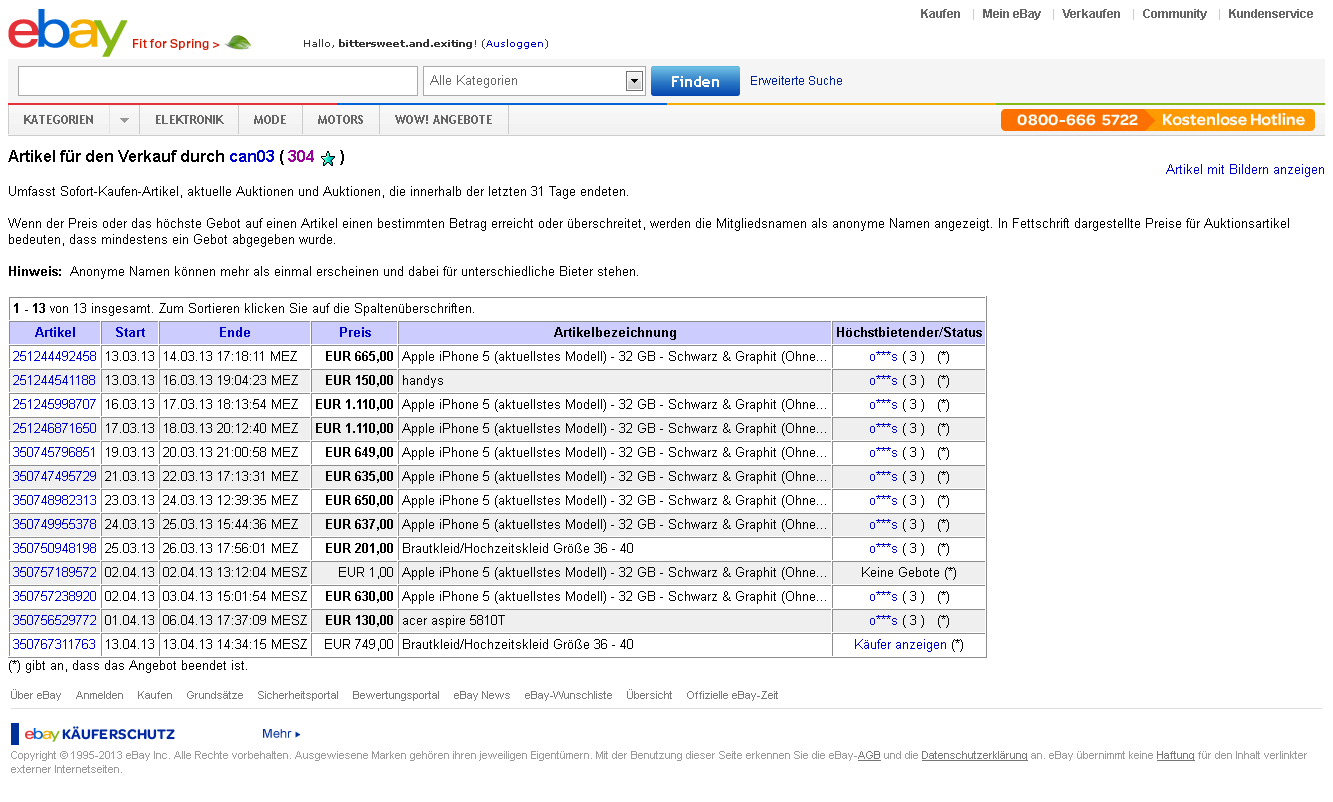Click the Ausloggen link
1333x802 pixels.
tap(514, 44)
